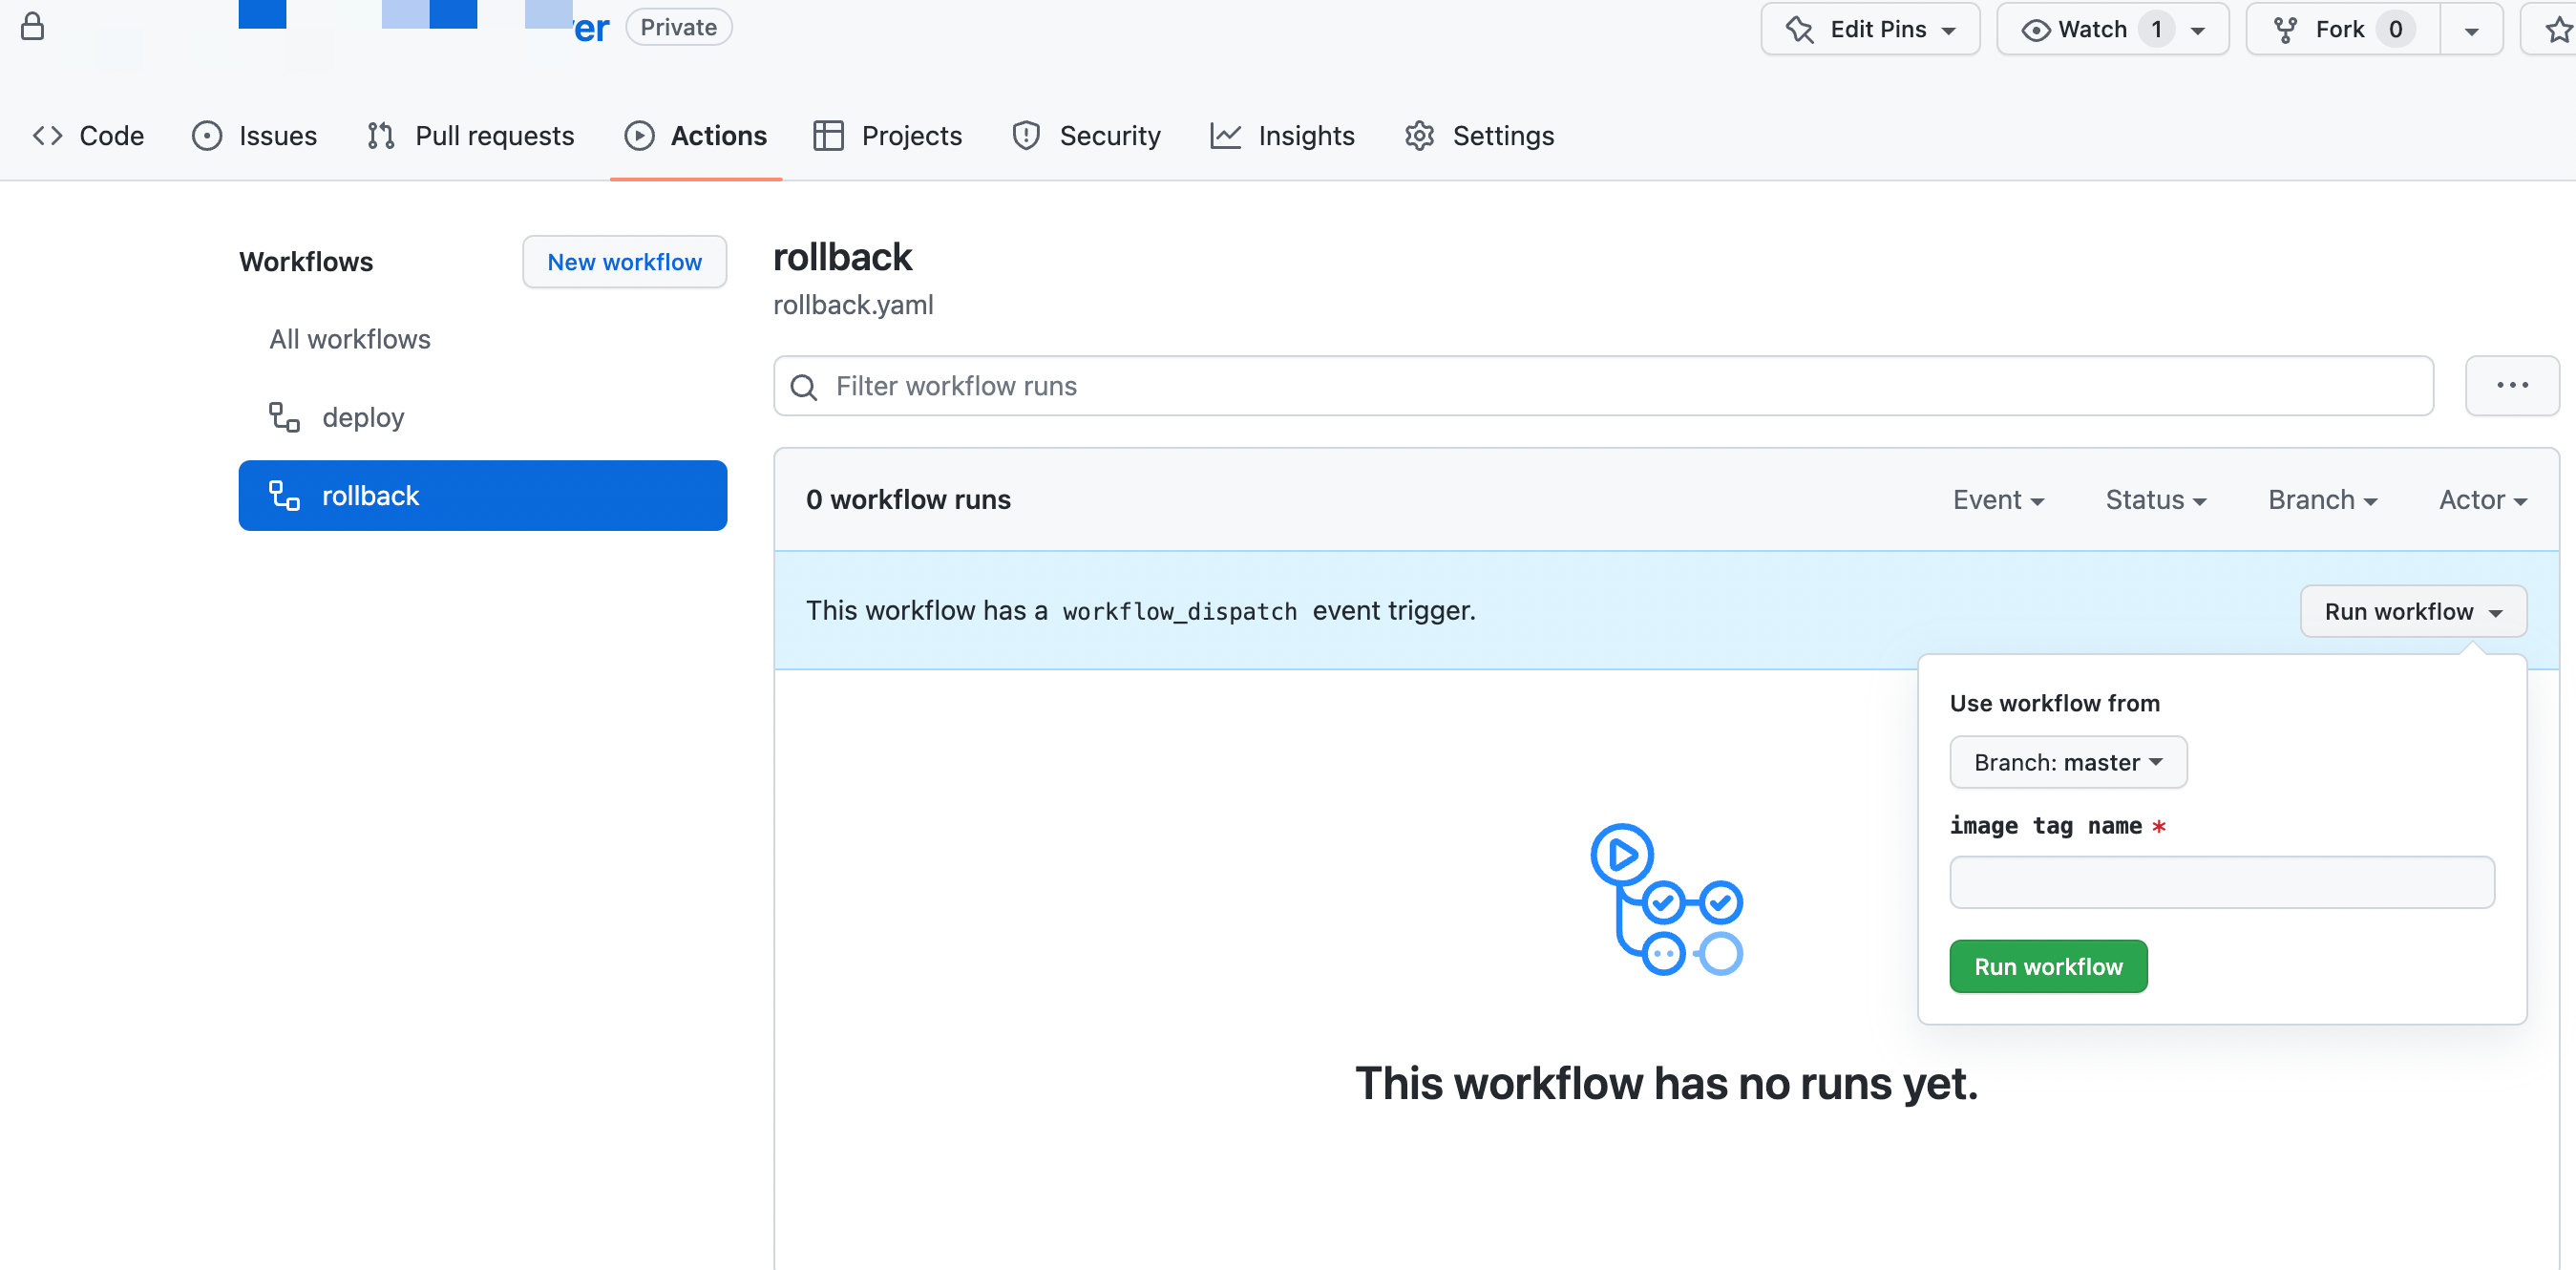Open Branch: master selector dropdown
The width and height of the screenshot is (2576, 1270).
(2067, 763)
